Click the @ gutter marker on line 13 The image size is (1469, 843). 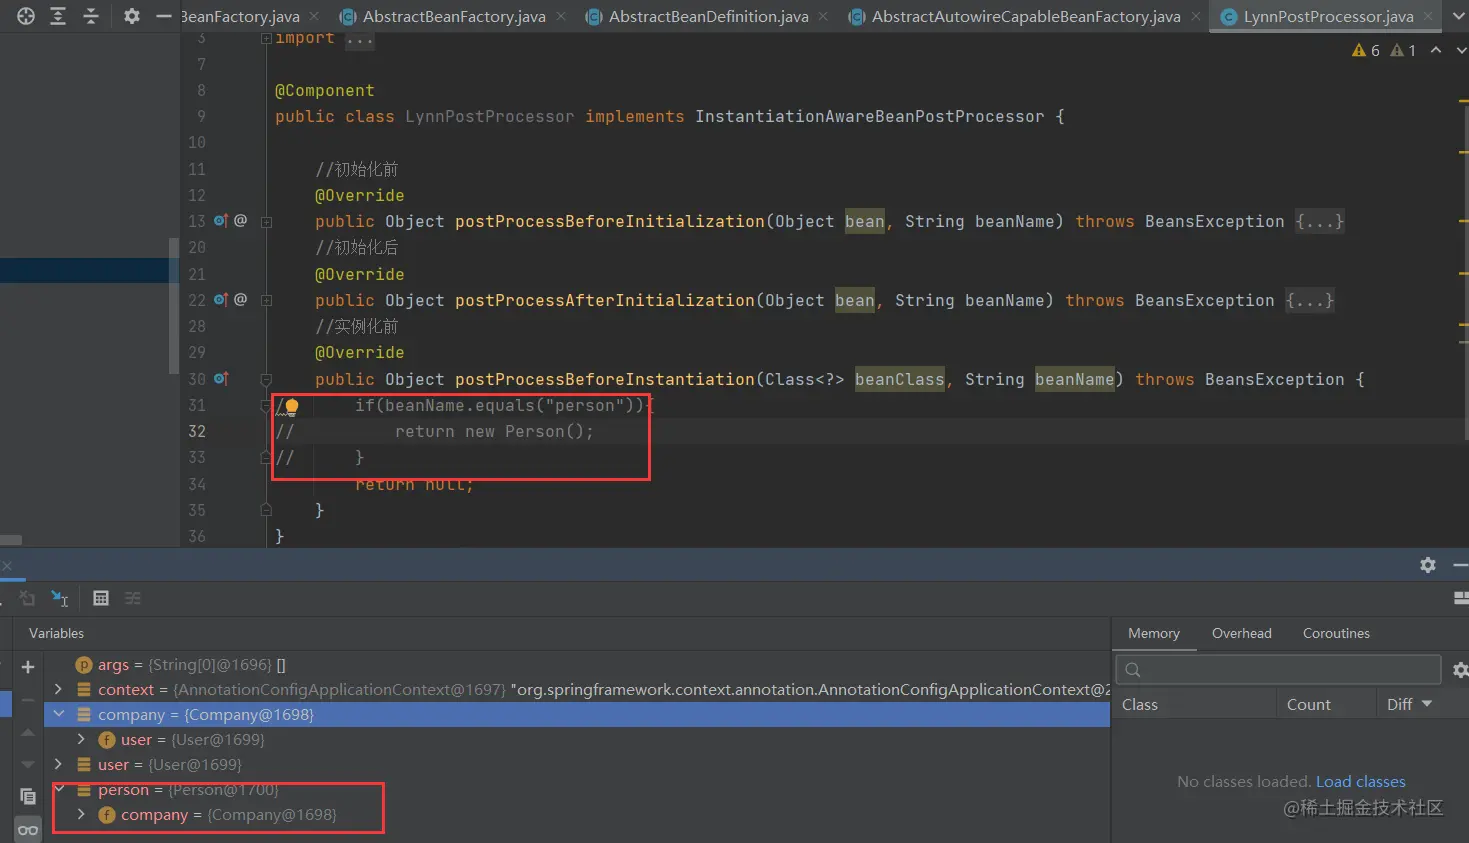(x=240, y=220)
